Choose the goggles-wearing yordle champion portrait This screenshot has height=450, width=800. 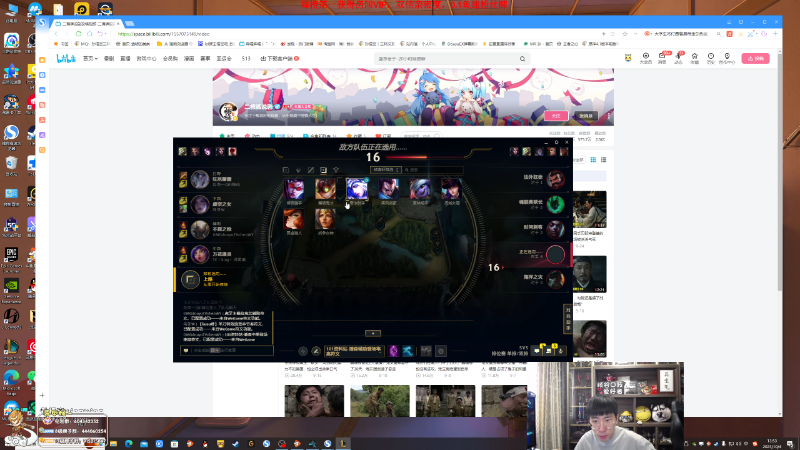[326, 189]
